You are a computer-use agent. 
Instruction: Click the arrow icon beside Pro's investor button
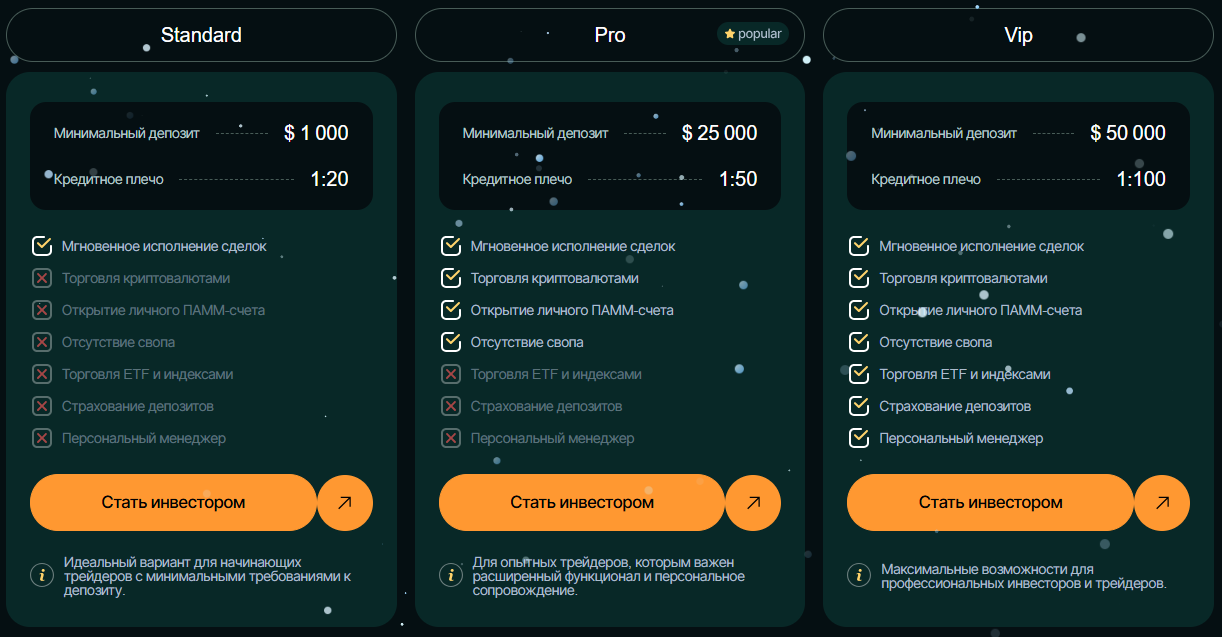(x=753, y=502)
